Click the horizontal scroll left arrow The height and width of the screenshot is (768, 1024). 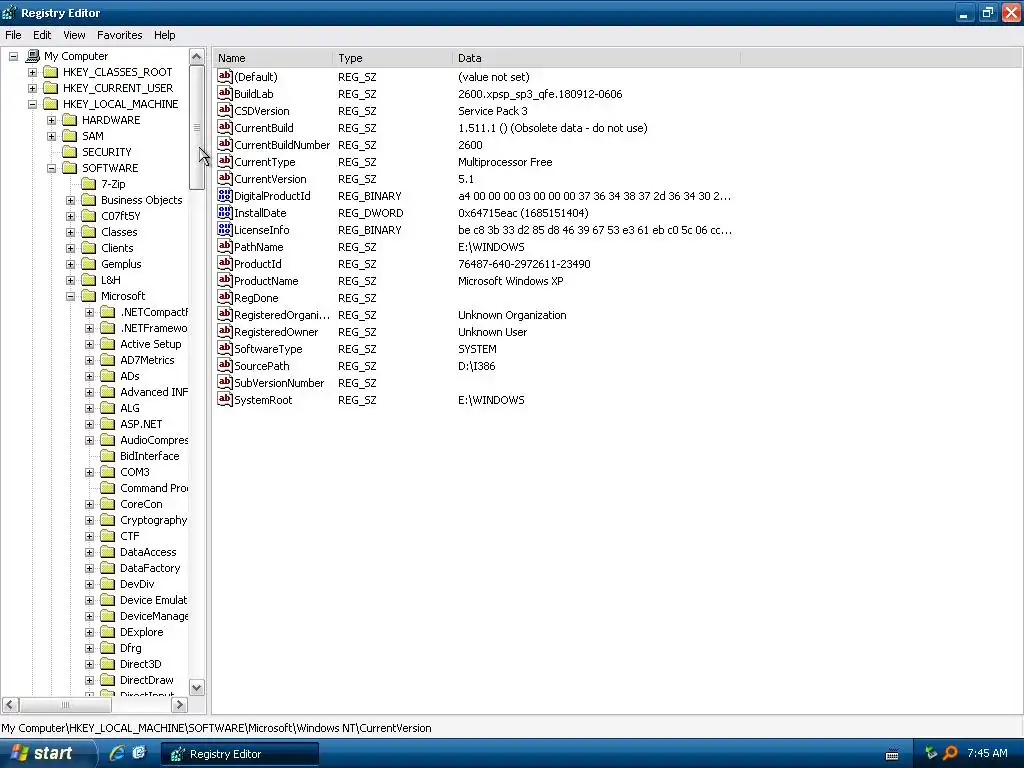[x=10, y=705]
